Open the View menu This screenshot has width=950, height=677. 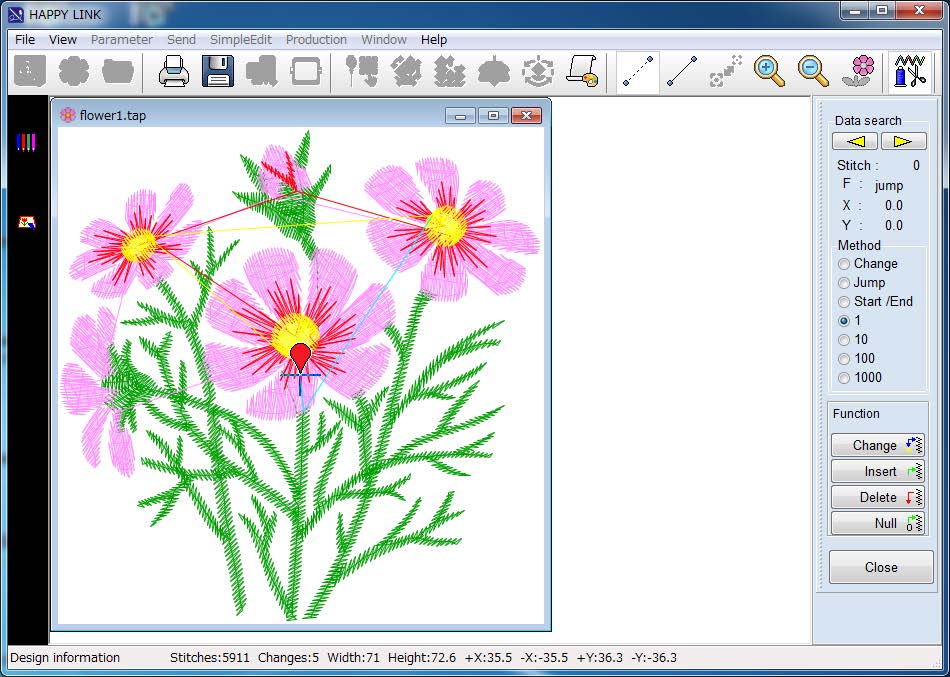pos(63,40)
